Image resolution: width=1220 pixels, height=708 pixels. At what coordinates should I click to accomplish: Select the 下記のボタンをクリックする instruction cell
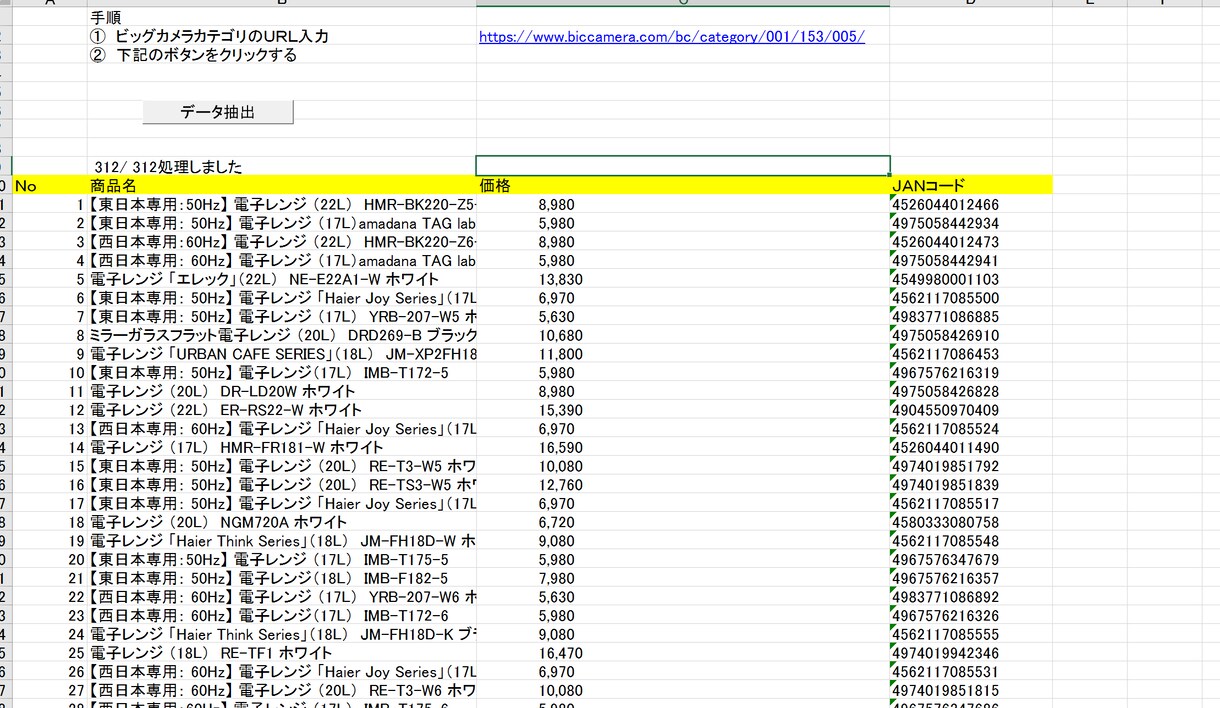tap(282, 55)
